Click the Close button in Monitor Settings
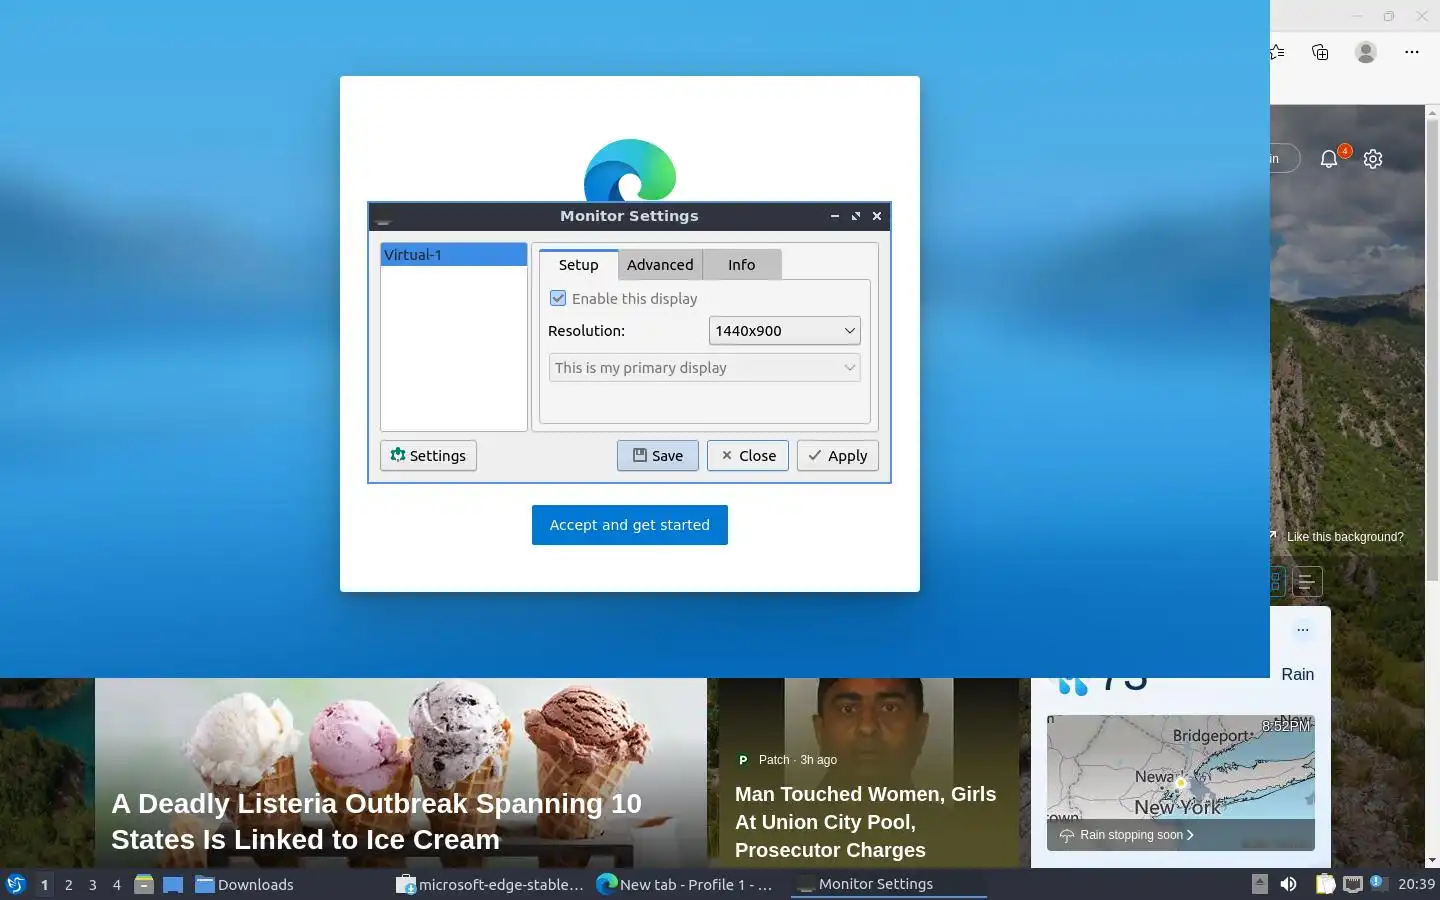This screenshot has height=900, width=1440. [748, 456]
